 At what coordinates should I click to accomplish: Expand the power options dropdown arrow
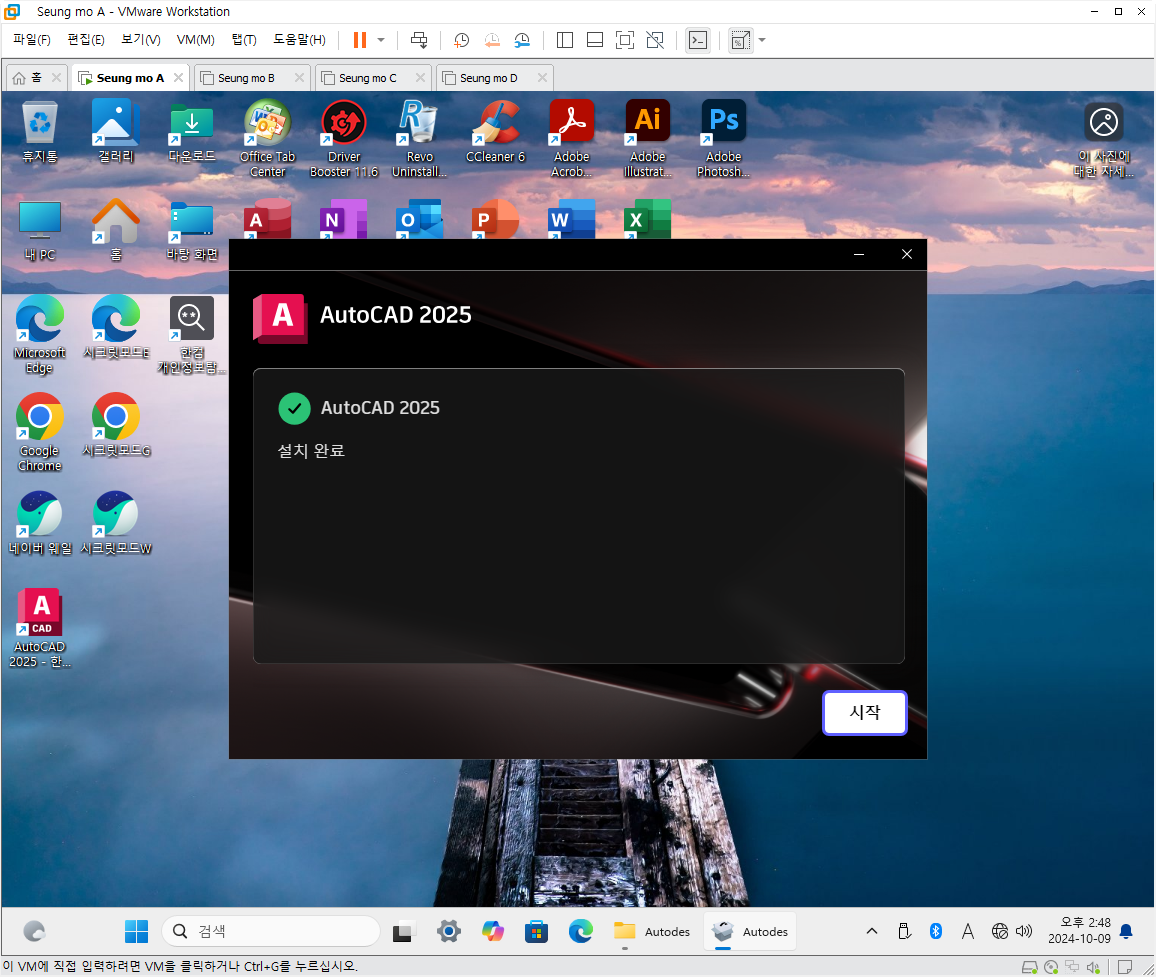(x=381, y=40)
